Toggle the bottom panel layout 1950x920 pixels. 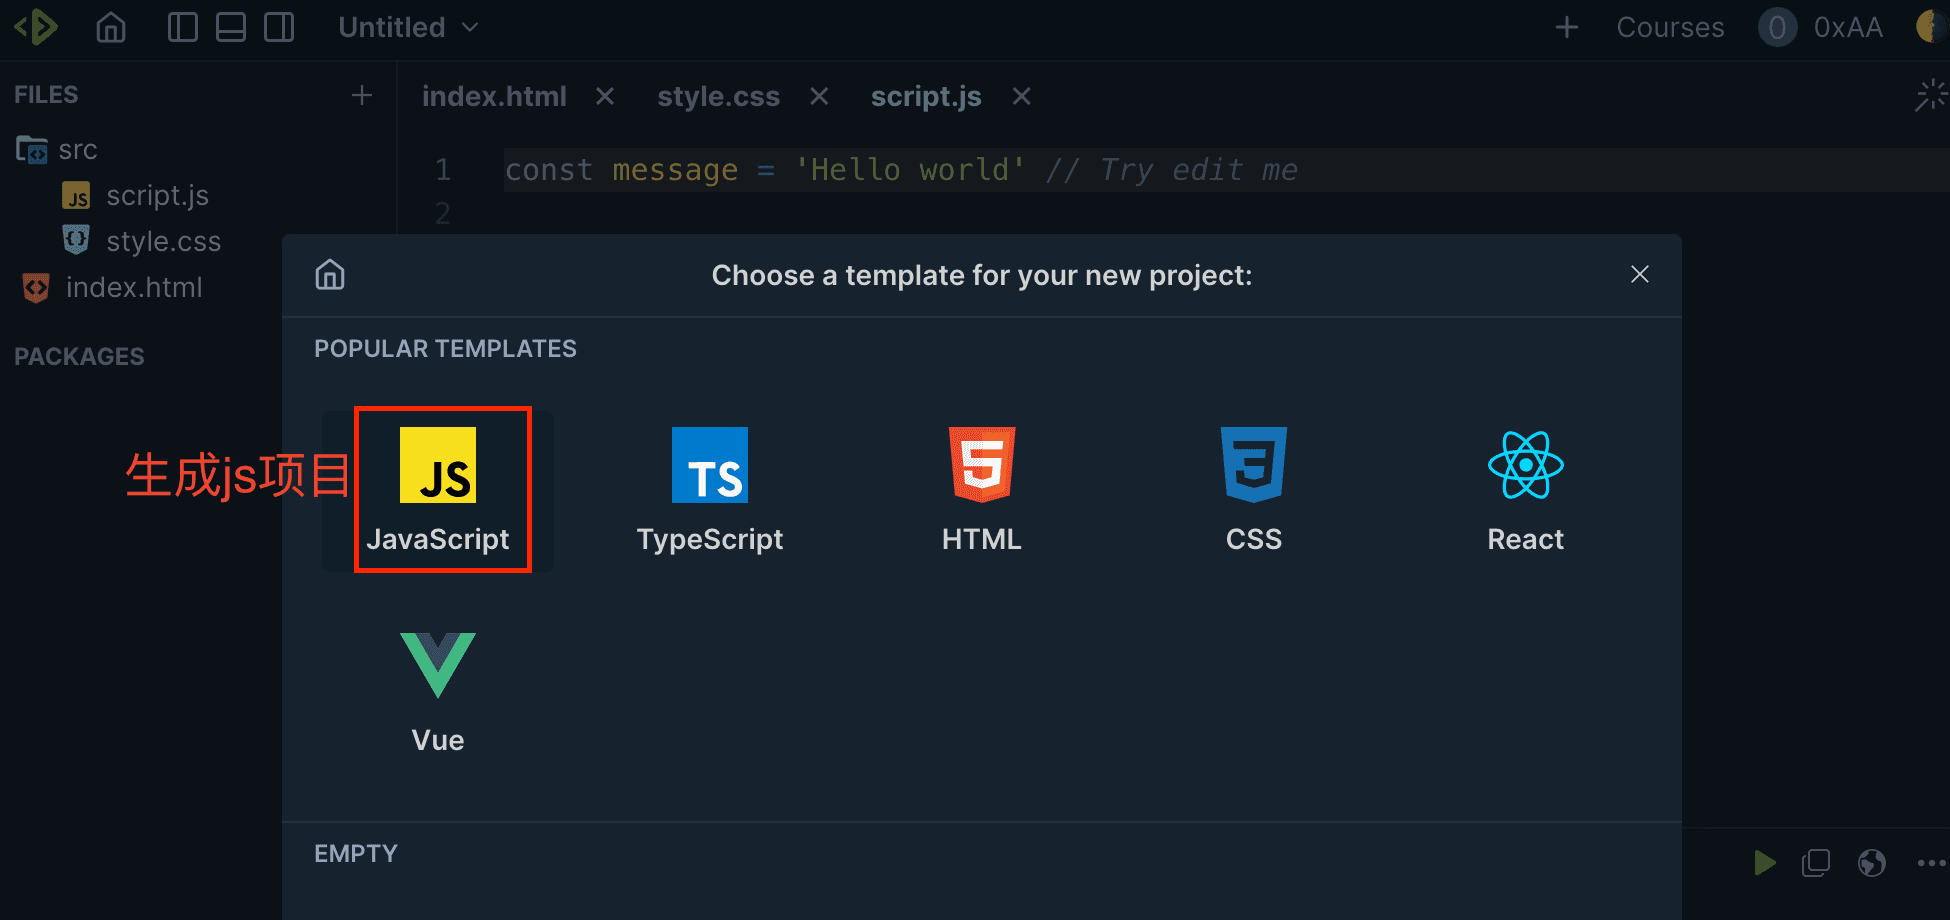coord(231,27)
